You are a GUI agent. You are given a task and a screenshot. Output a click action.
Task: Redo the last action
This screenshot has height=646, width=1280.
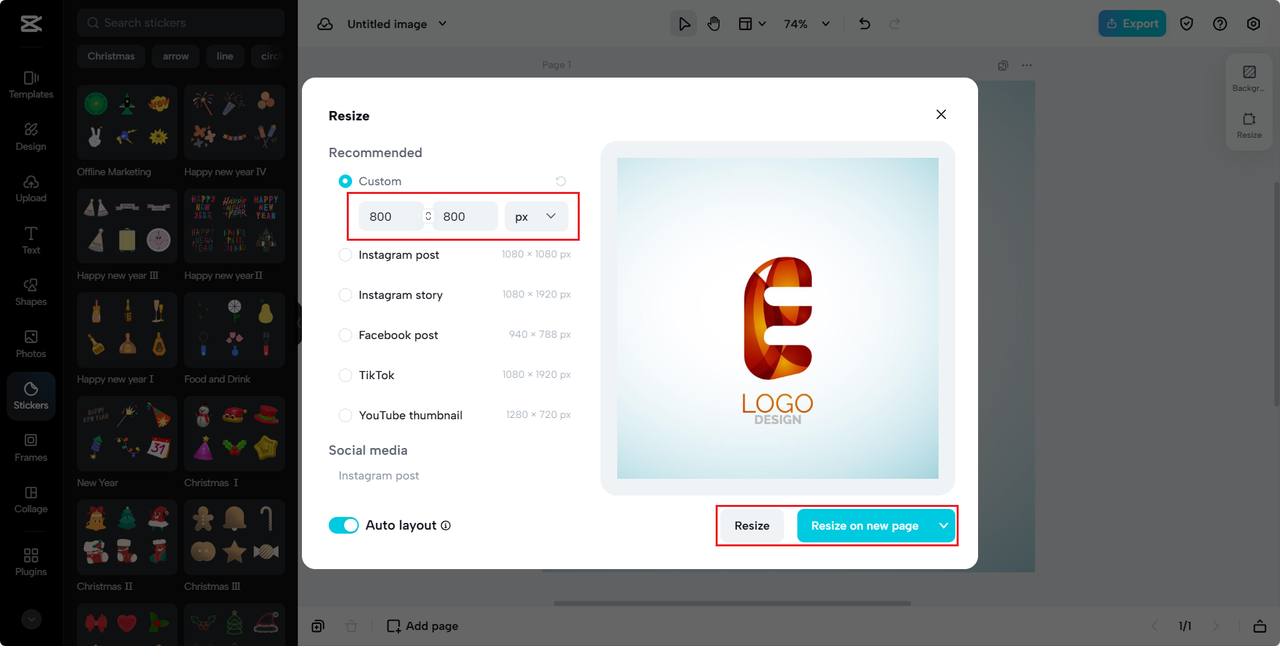tap(895, 24)
